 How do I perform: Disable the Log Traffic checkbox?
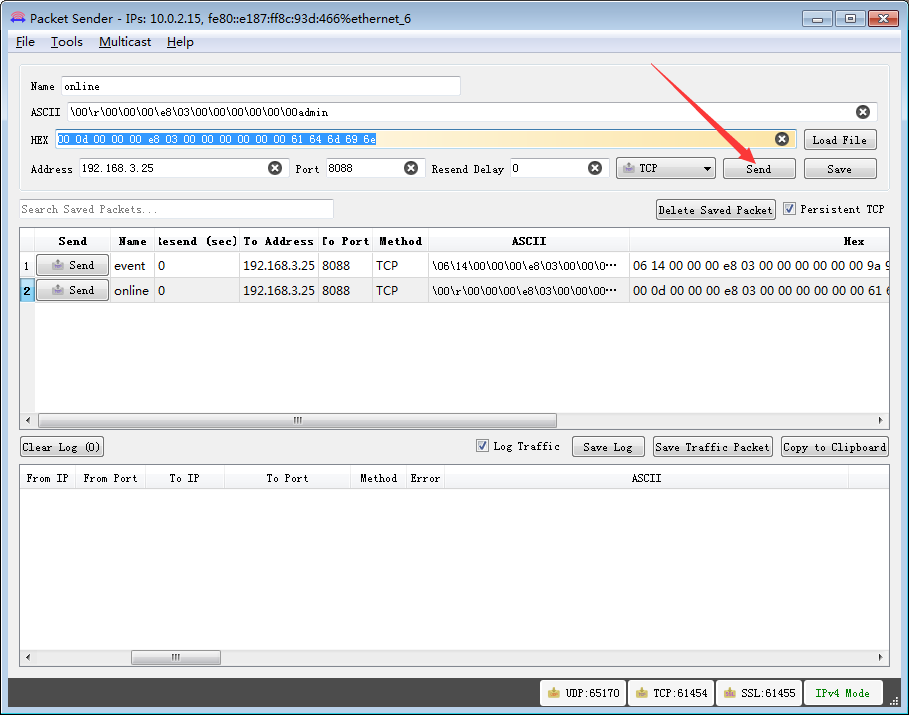click(482, 446)
